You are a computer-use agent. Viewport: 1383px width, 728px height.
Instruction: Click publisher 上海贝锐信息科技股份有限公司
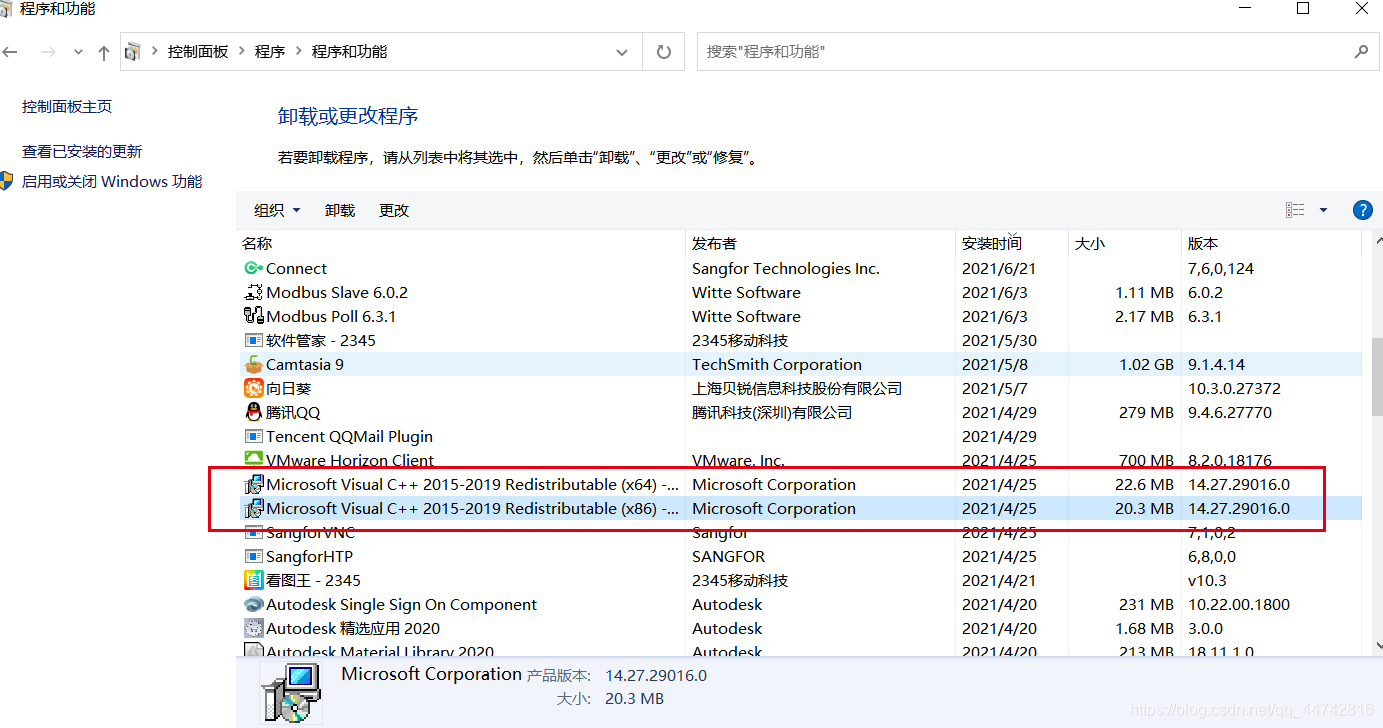pos(797,388)
